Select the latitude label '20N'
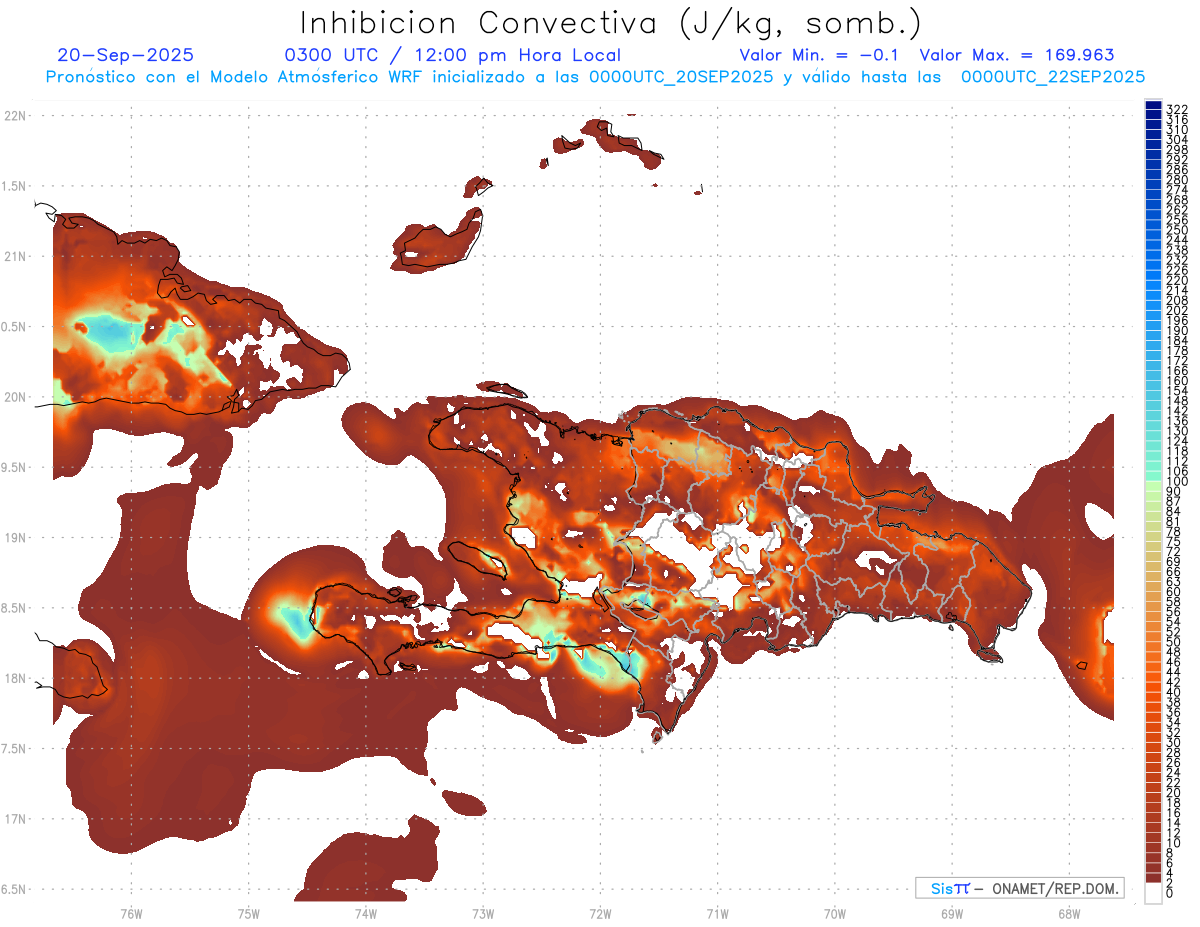This screenshot has width=1200, height=927. pos(15,397)
